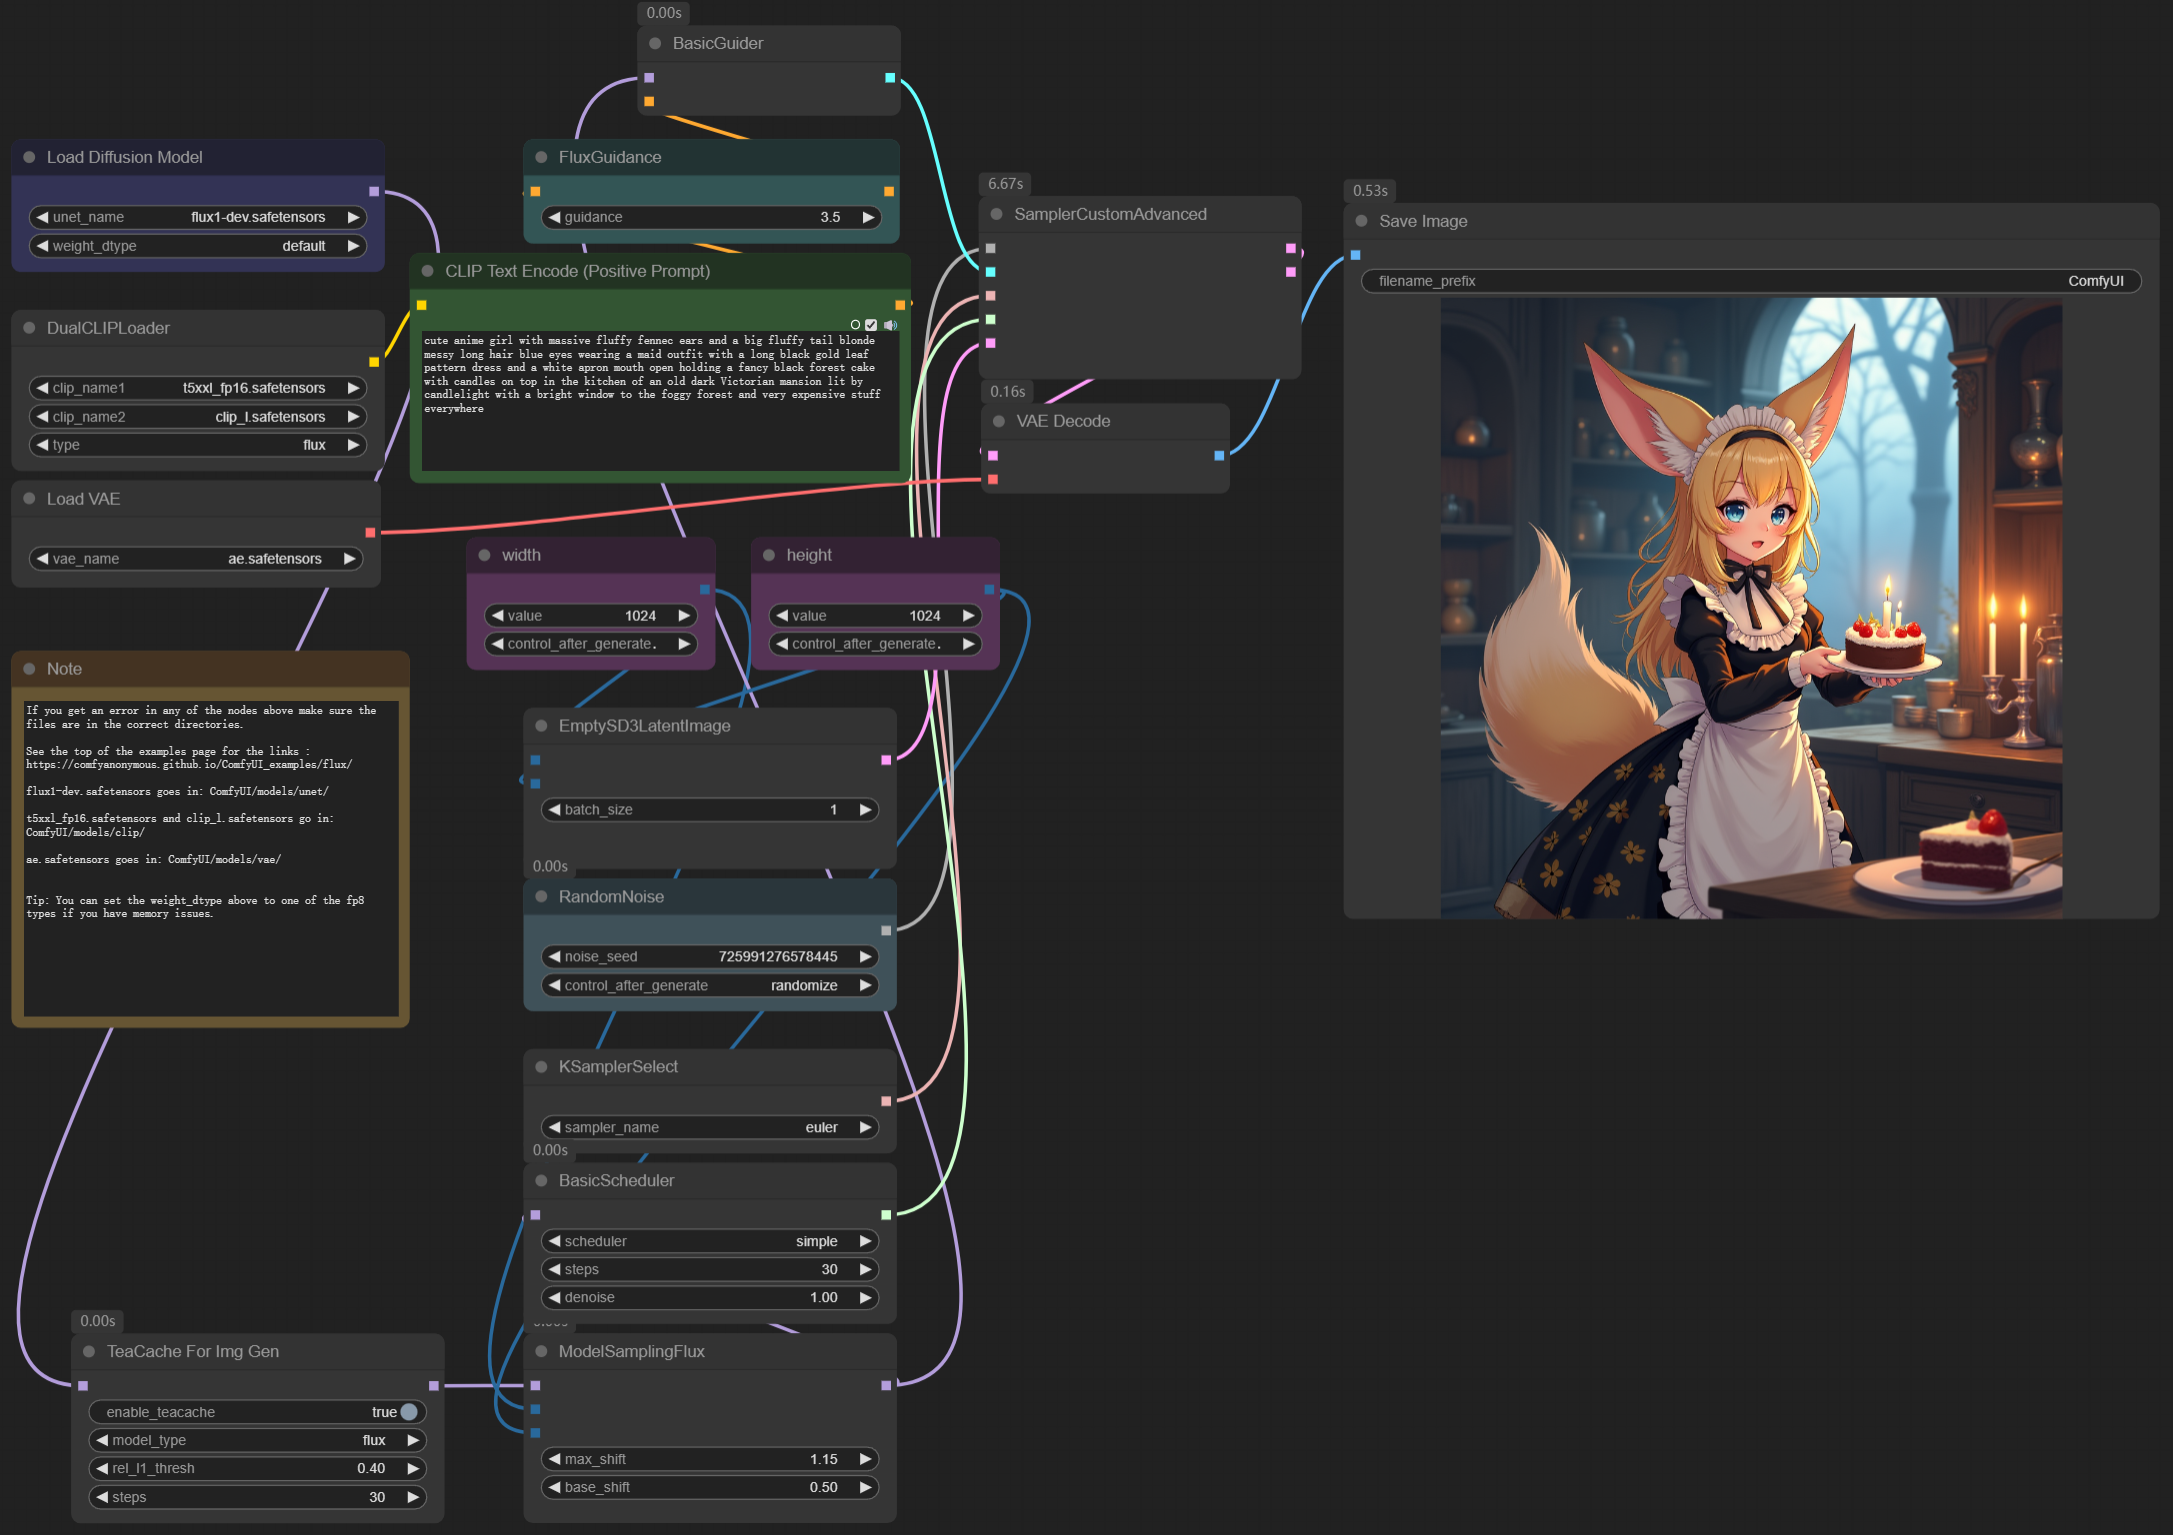Click the Note node text area
Image resolution: width=2173 pixels, height=1535 pixels.
coord(211,858)
